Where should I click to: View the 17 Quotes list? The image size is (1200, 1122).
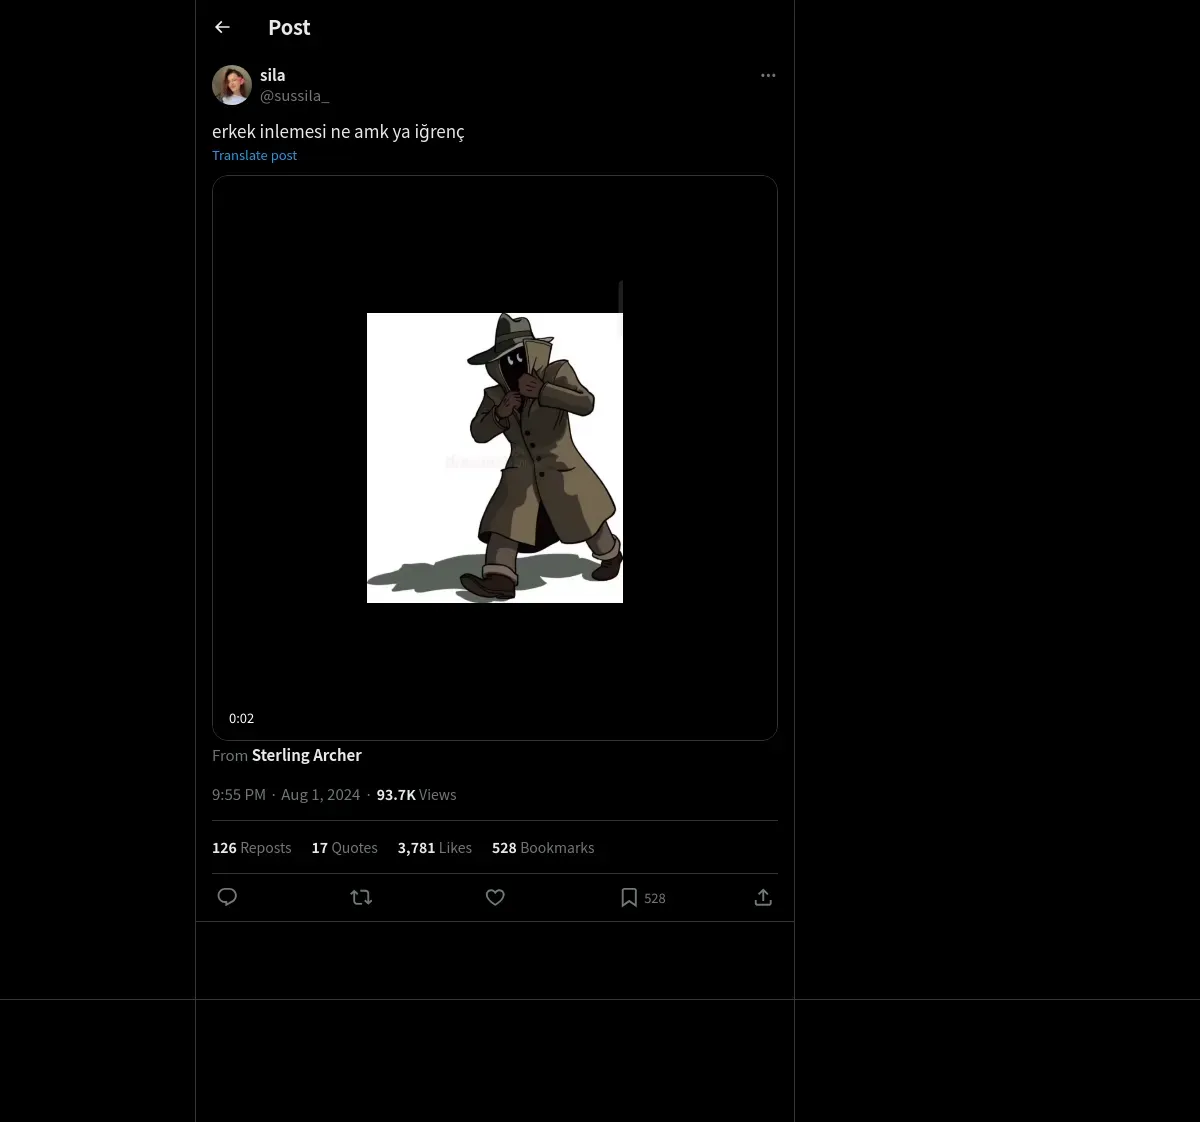344,848
